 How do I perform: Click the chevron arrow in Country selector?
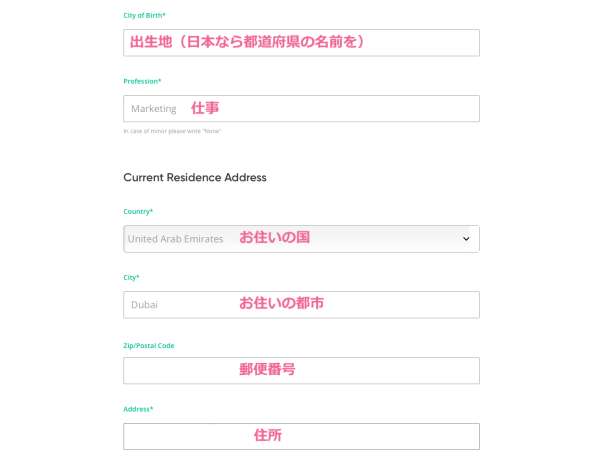coord(466,239)
